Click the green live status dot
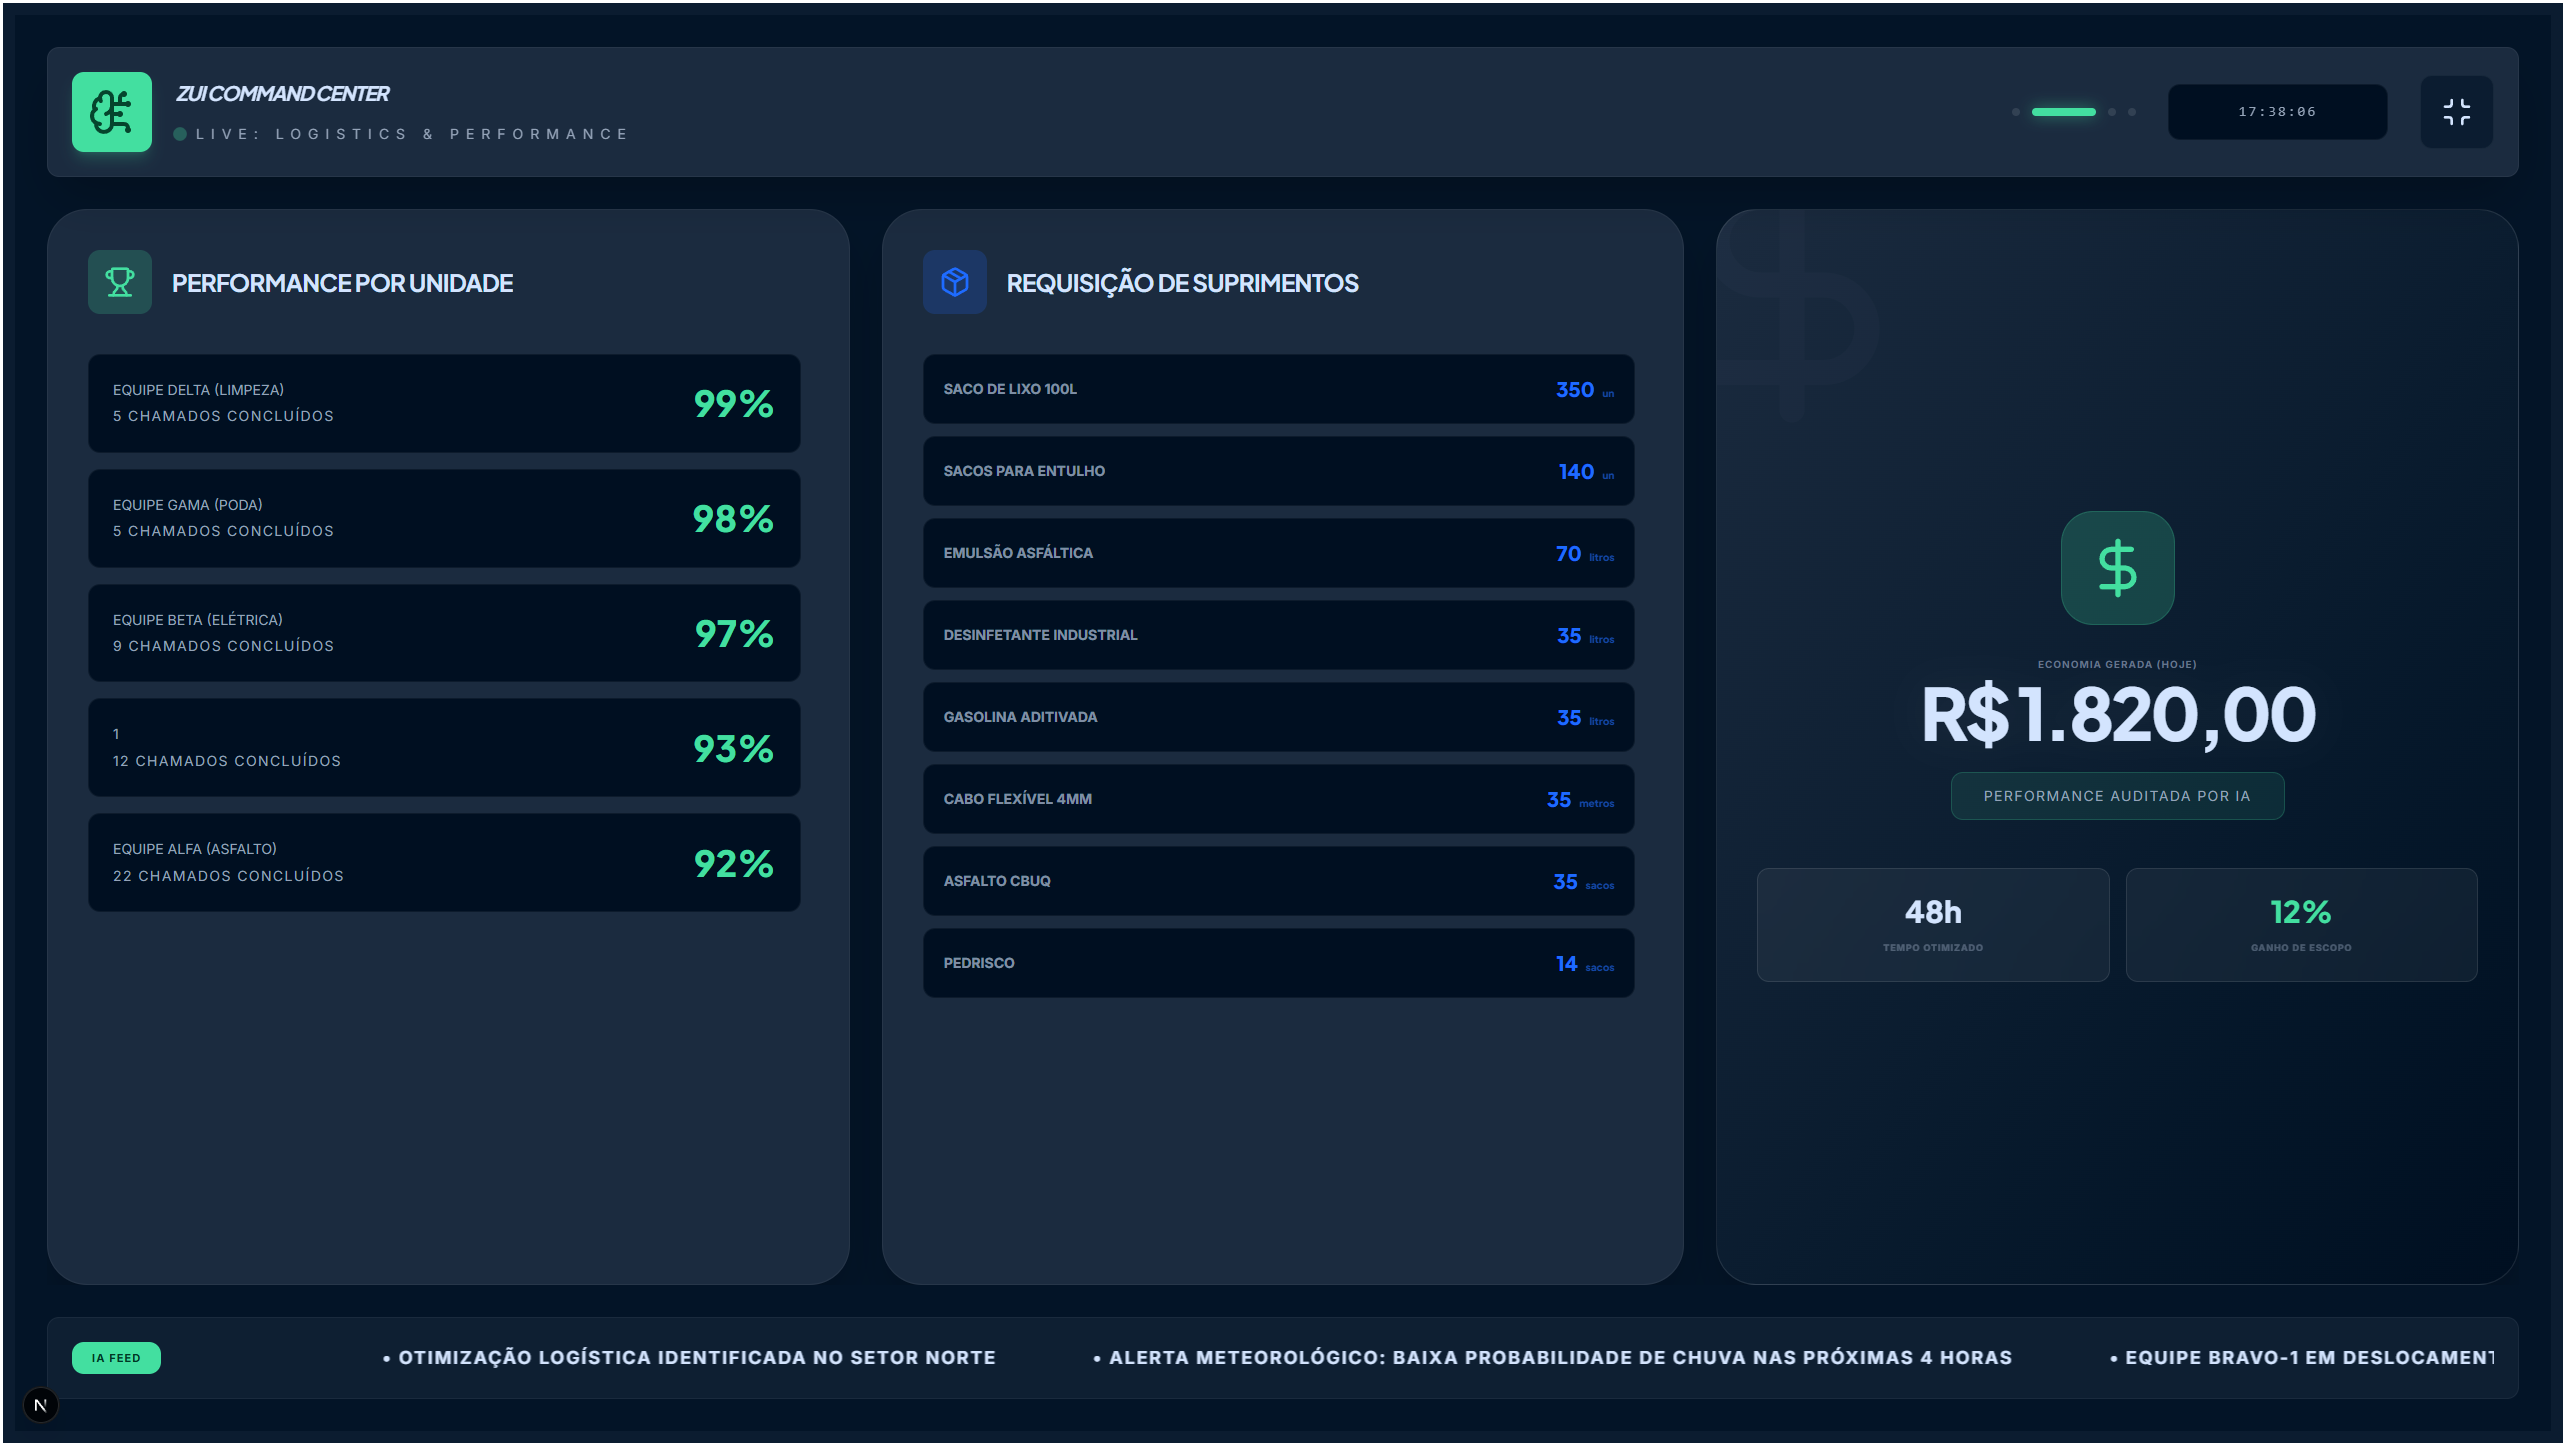Viewport: 2566px width, 1446px height. (180, 134)
